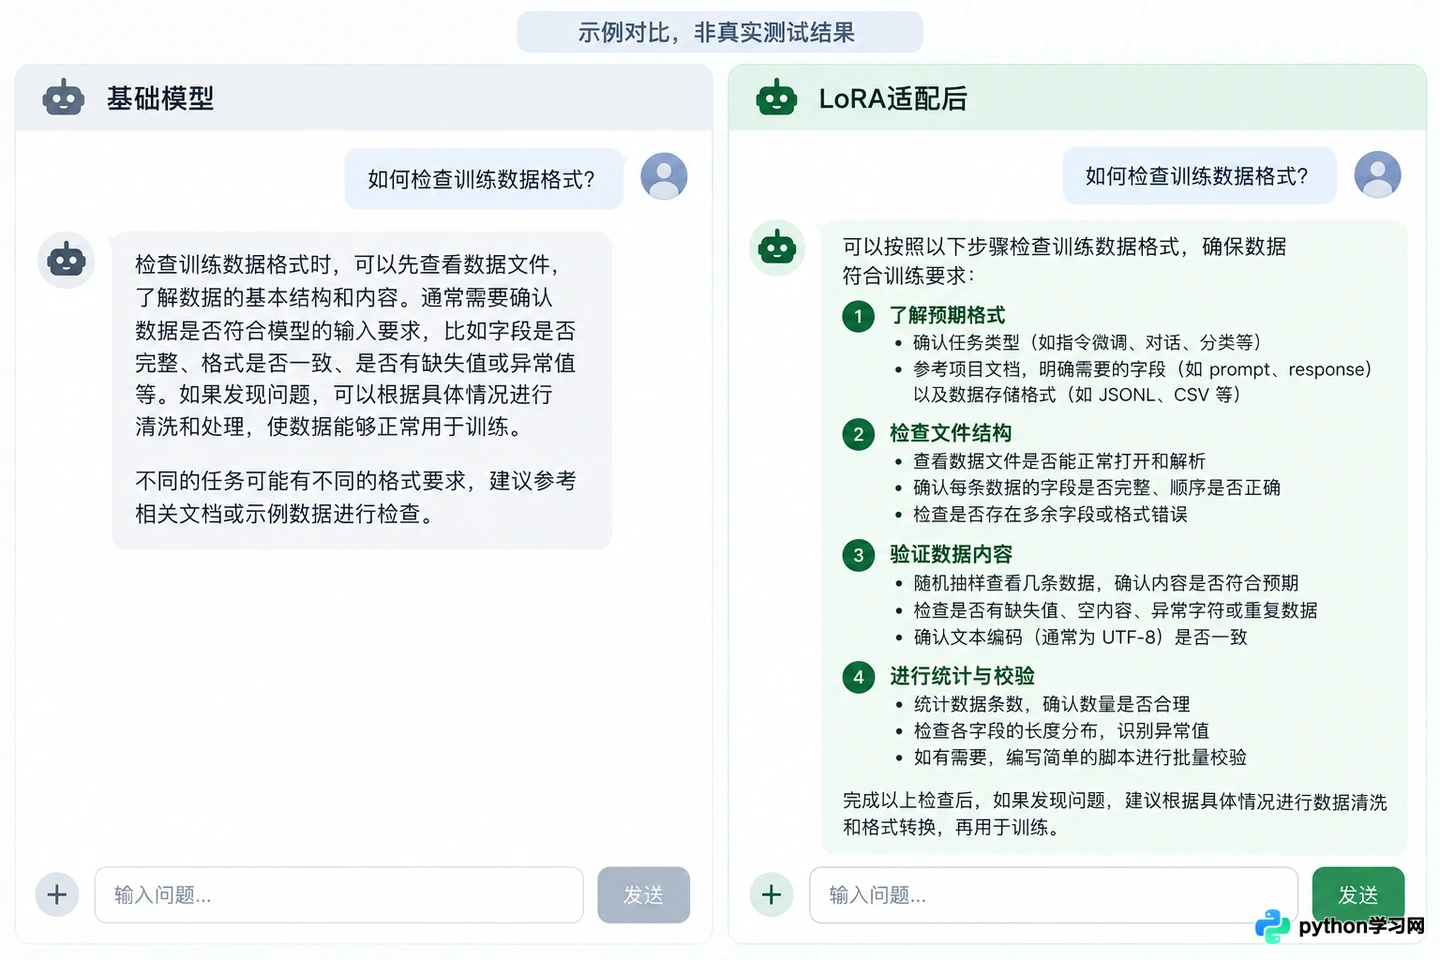Click the LoRA适配后 panel title
1440x960 pixels.
pos(893,98)
